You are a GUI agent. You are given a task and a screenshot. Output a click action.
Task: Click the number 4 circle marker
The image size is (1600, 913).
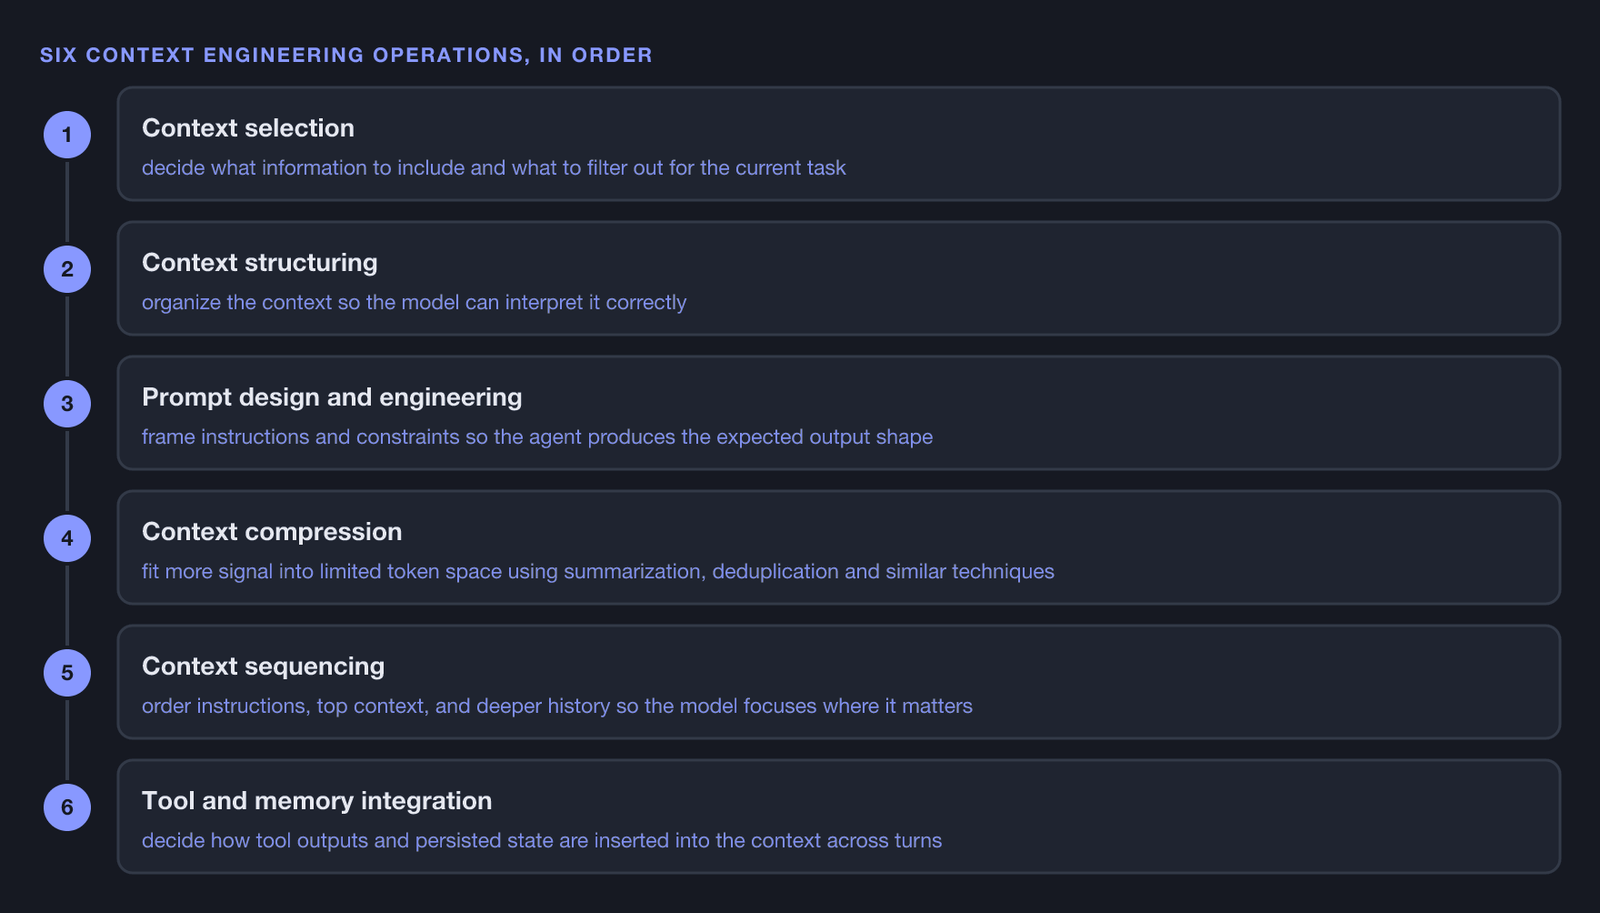[x=67, y=538]
